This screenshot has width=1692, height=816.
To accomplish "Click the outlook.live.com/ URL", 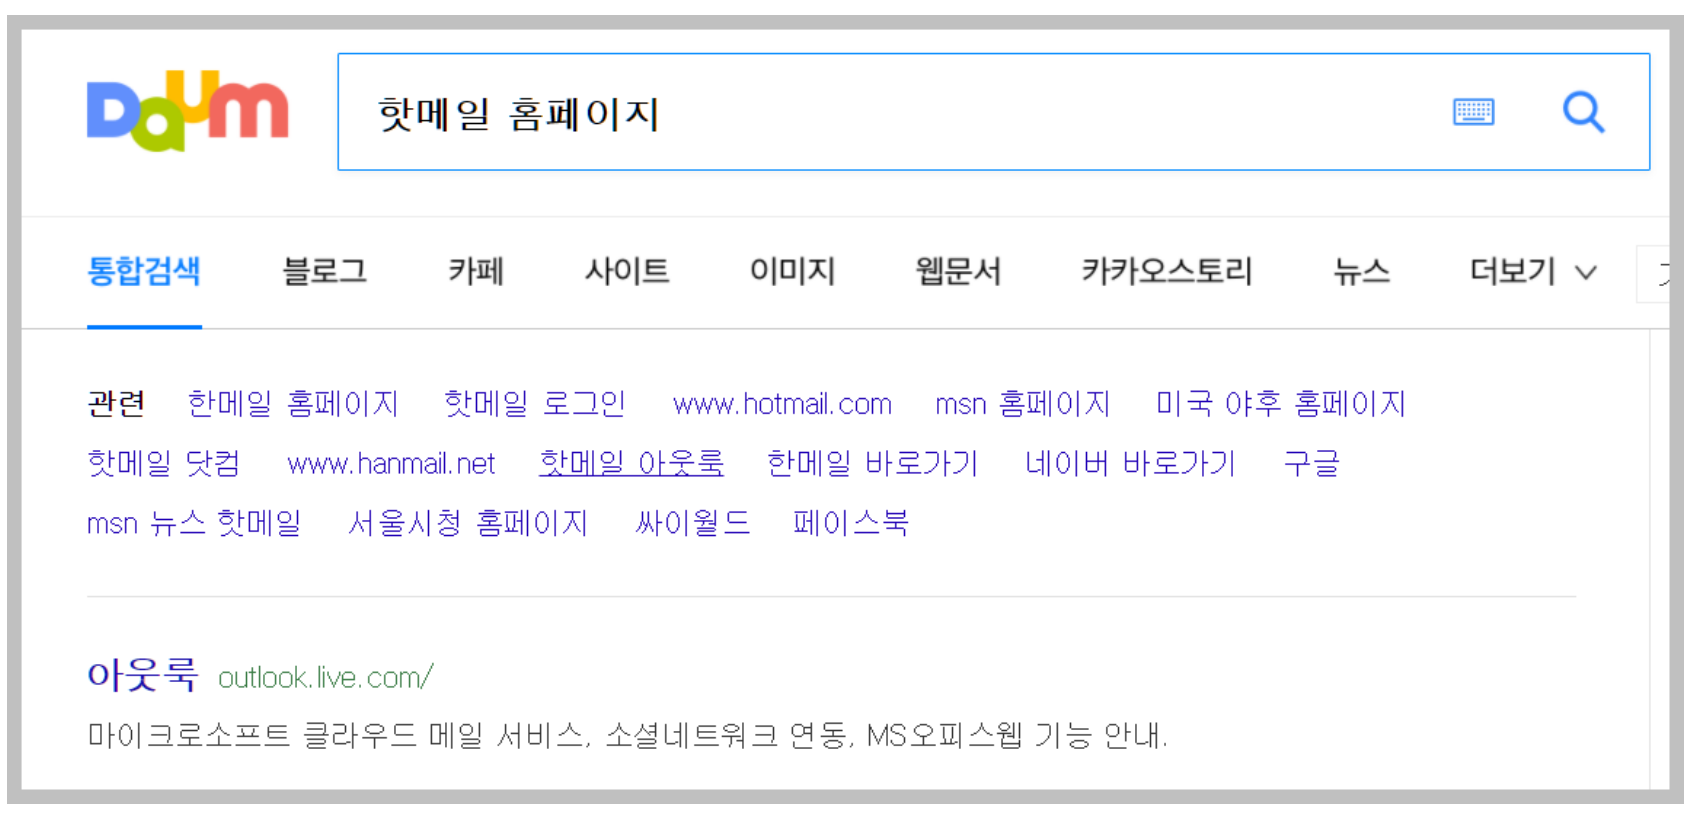I will [x=326, y=678].
